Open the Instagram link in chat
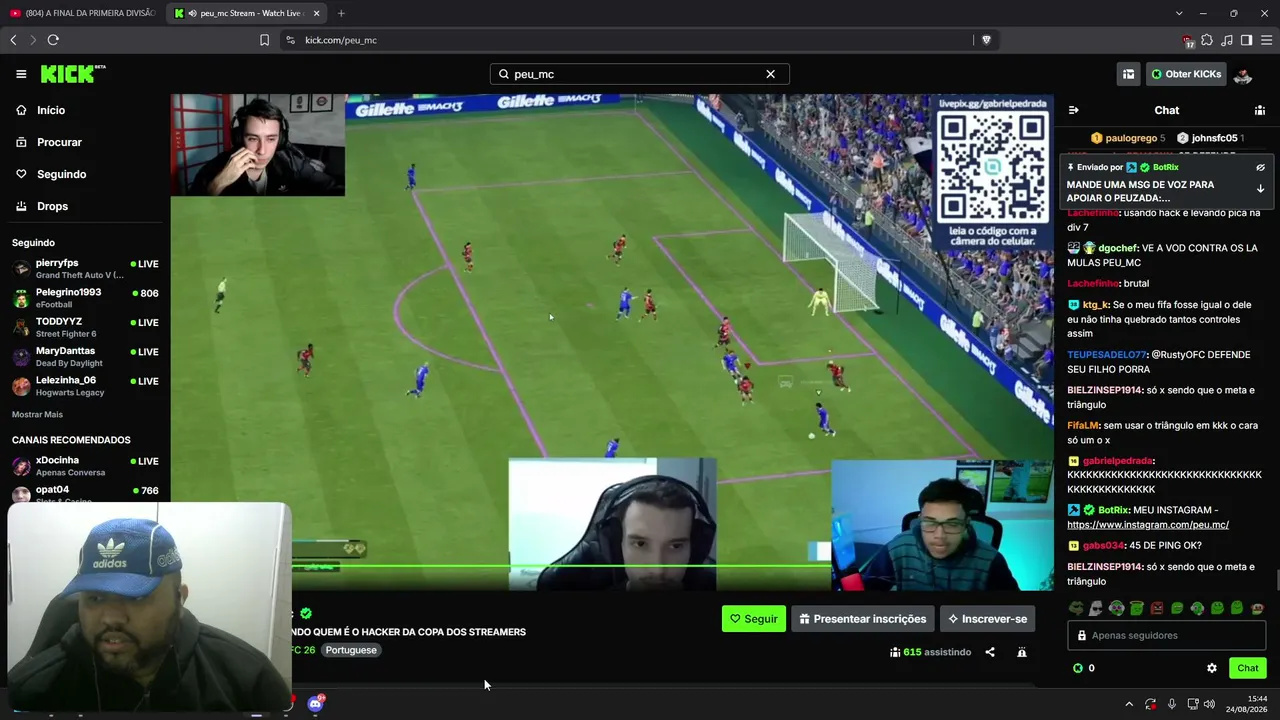The image size is (1280, 720). (x=1148, y=525)
